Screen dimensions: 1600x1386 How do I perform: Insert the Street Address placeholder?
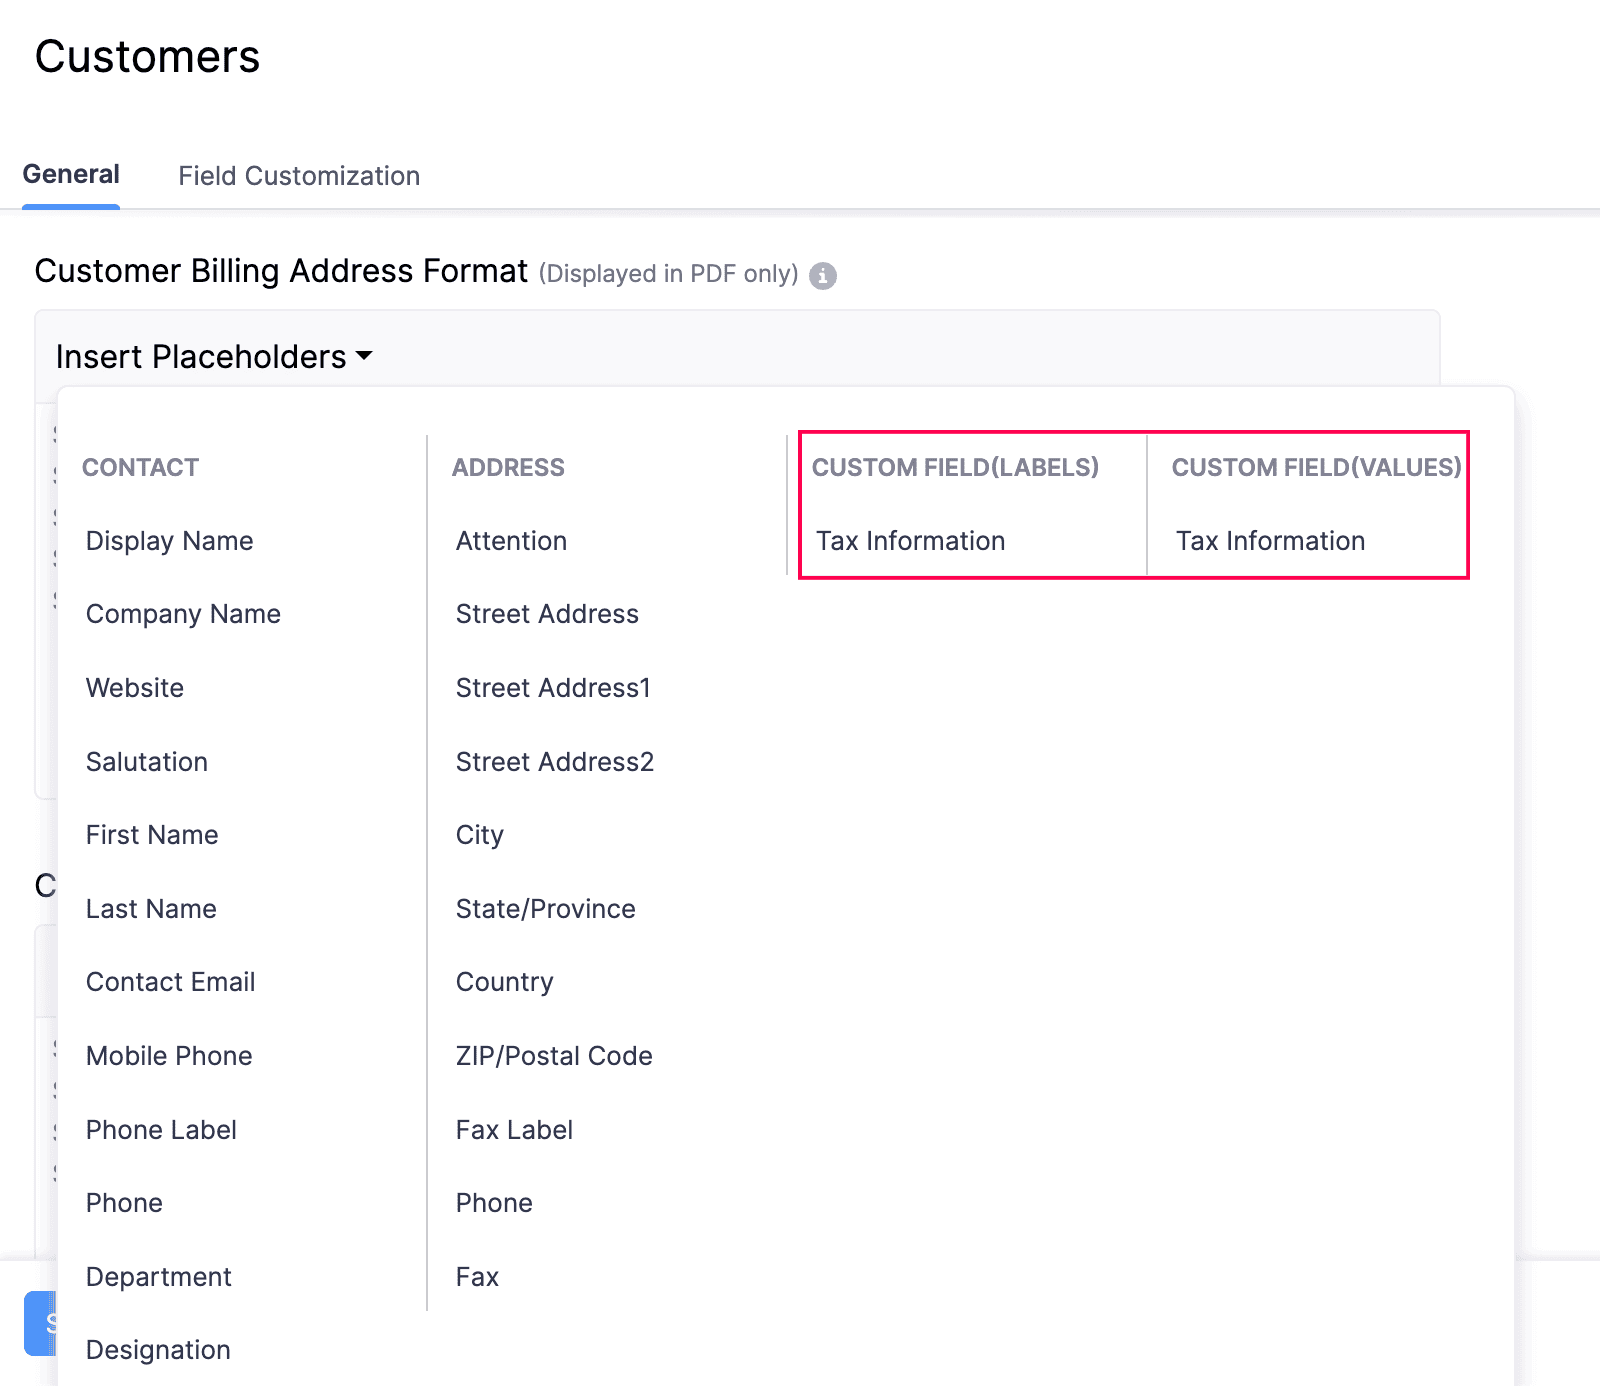click(548, 614)
